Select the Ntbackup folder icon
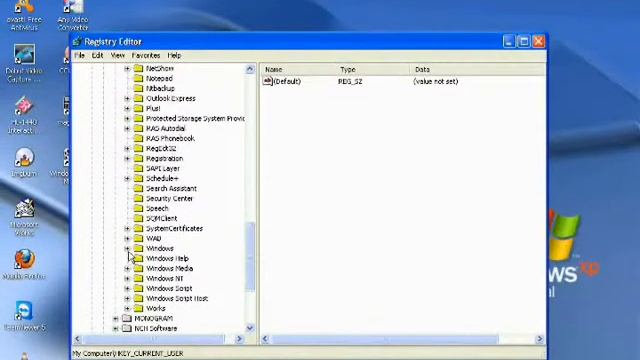 click(139, 89)
